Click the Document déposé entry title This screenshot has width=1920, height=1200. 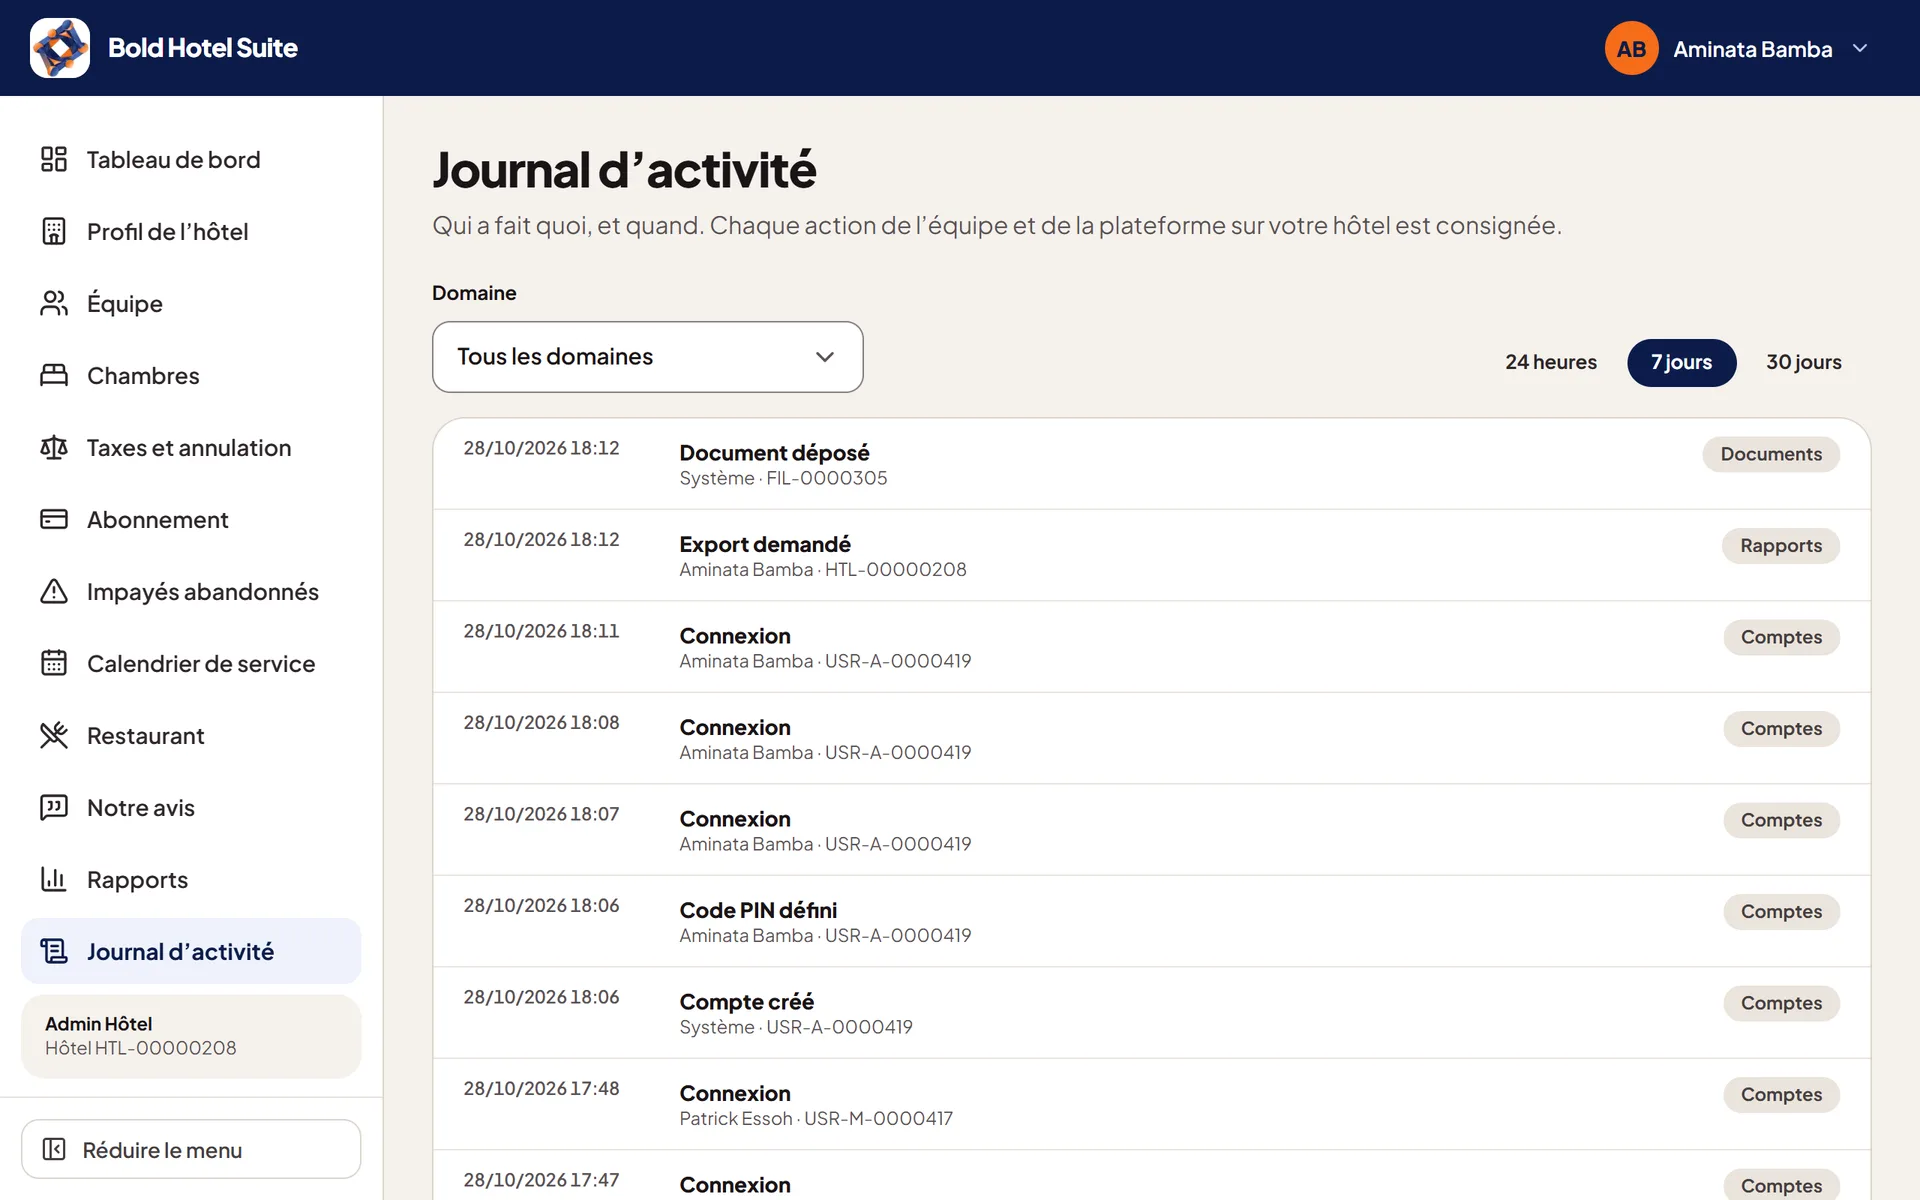click(774, 453)
